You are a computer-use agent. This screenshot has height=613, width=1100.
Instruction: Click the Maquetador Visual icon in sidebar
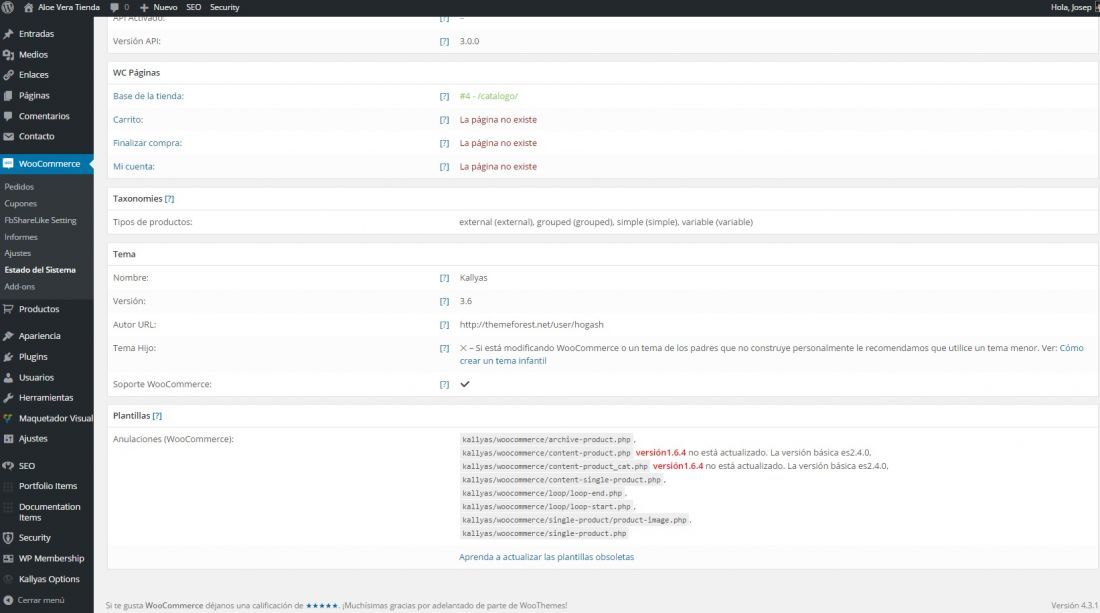point(8,418)
